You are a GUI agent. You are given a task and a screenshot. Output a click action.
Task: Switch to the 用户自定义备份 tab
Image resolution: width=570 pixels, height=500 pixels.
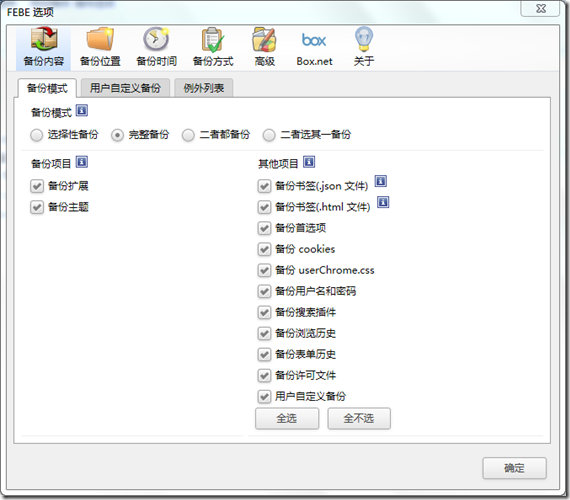coord(125,88)
